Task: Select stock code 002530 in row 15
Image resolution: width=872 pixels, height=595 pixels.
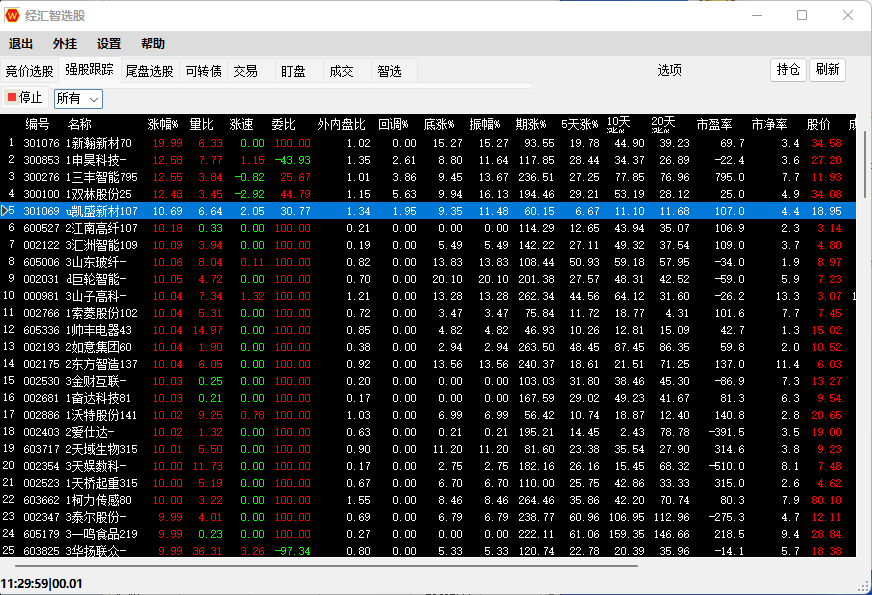Action: point(41,381)
